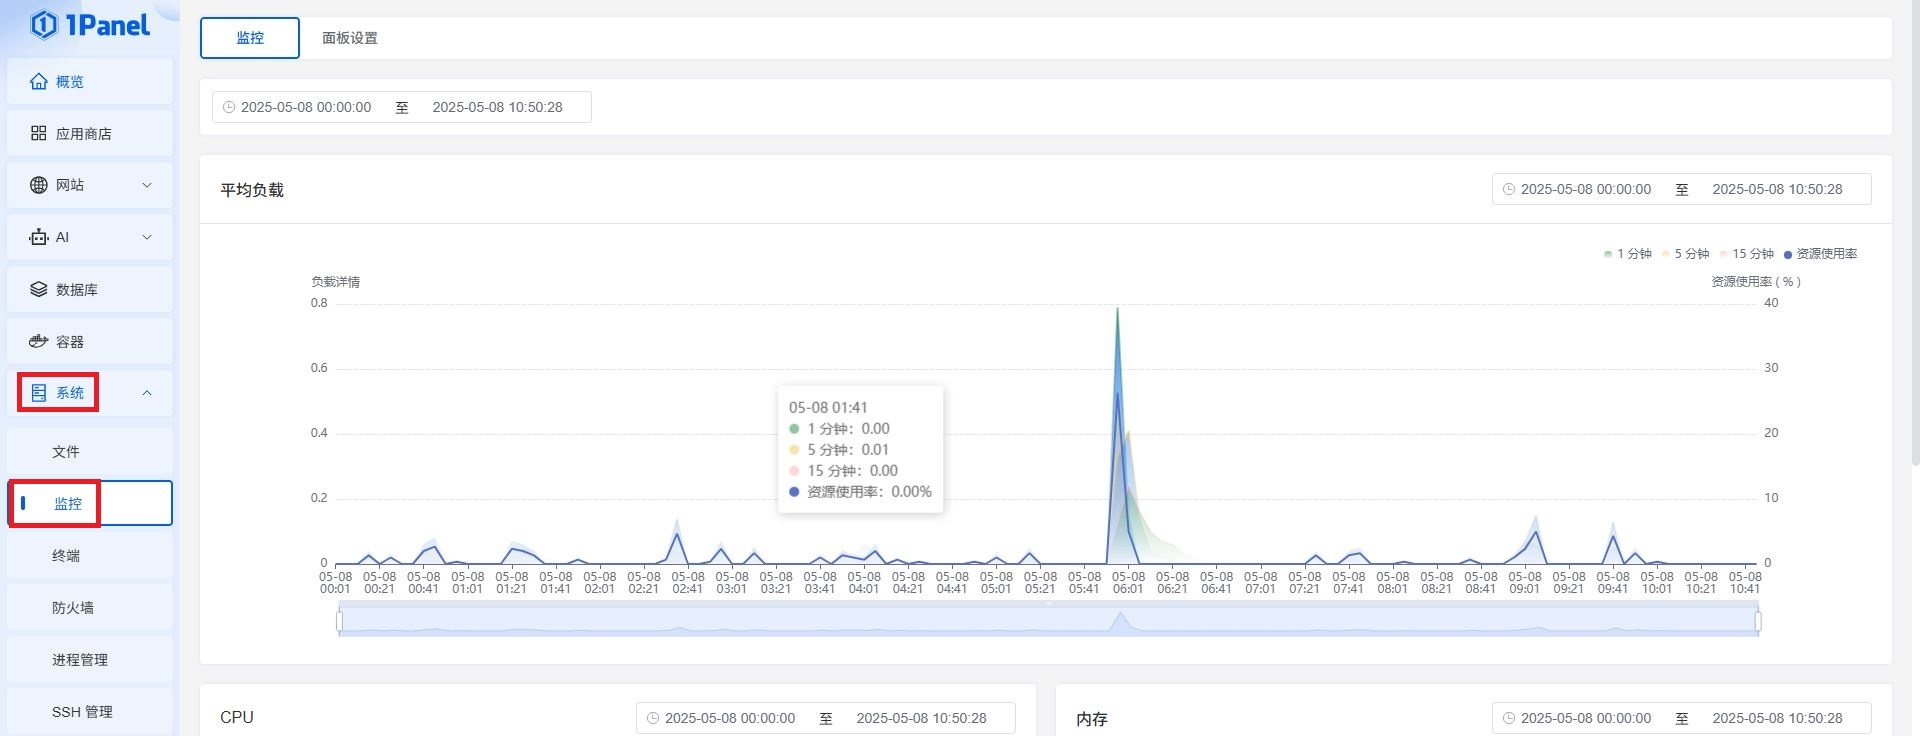Open 防火墙 in the sidebar
This screenshot has width=1920, height=736.
90,608
